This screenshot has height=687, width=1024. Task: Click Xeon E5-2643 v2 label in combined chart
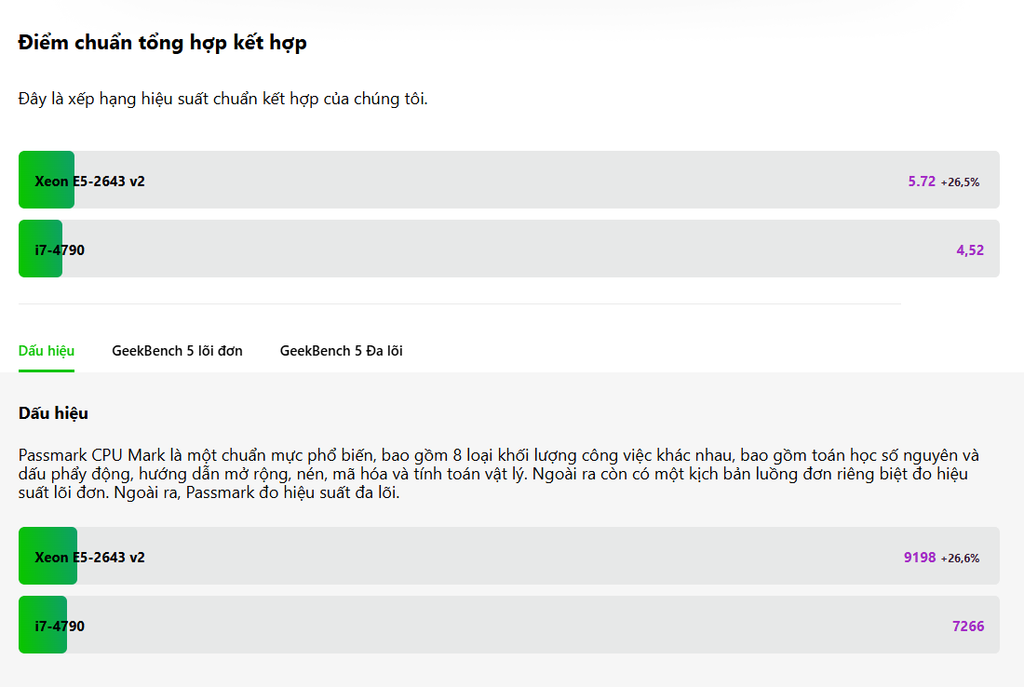pyautogui.click(x=89, y=181)
